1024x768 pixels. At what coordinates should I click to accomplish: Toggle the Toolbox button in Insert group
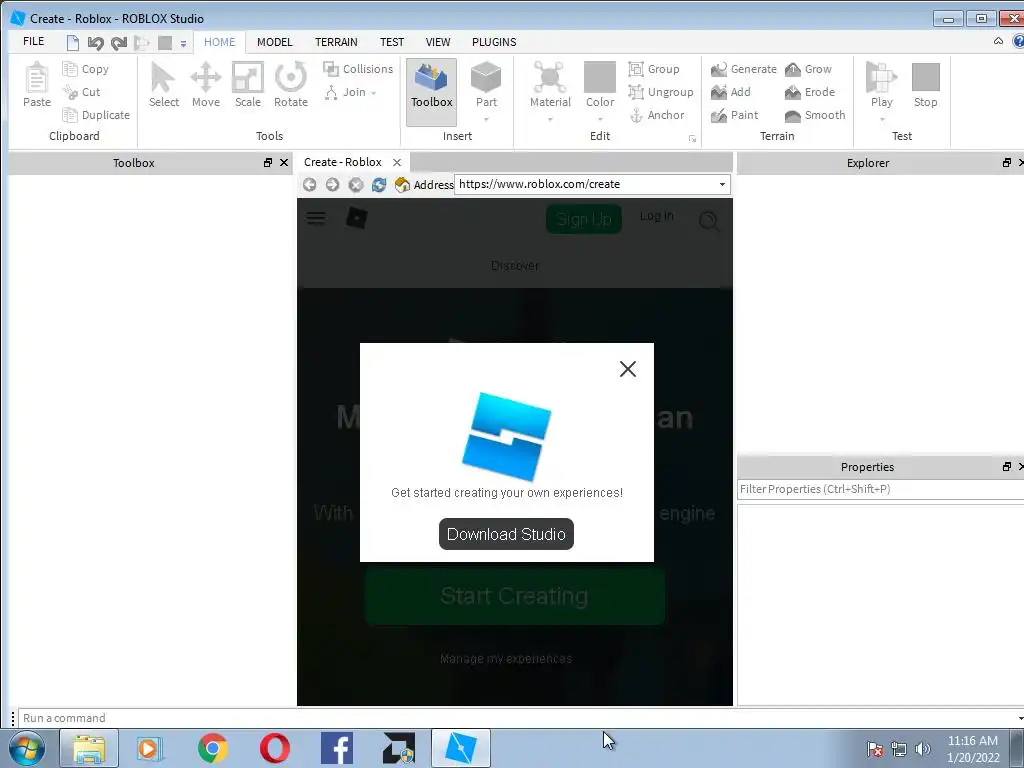432,91
